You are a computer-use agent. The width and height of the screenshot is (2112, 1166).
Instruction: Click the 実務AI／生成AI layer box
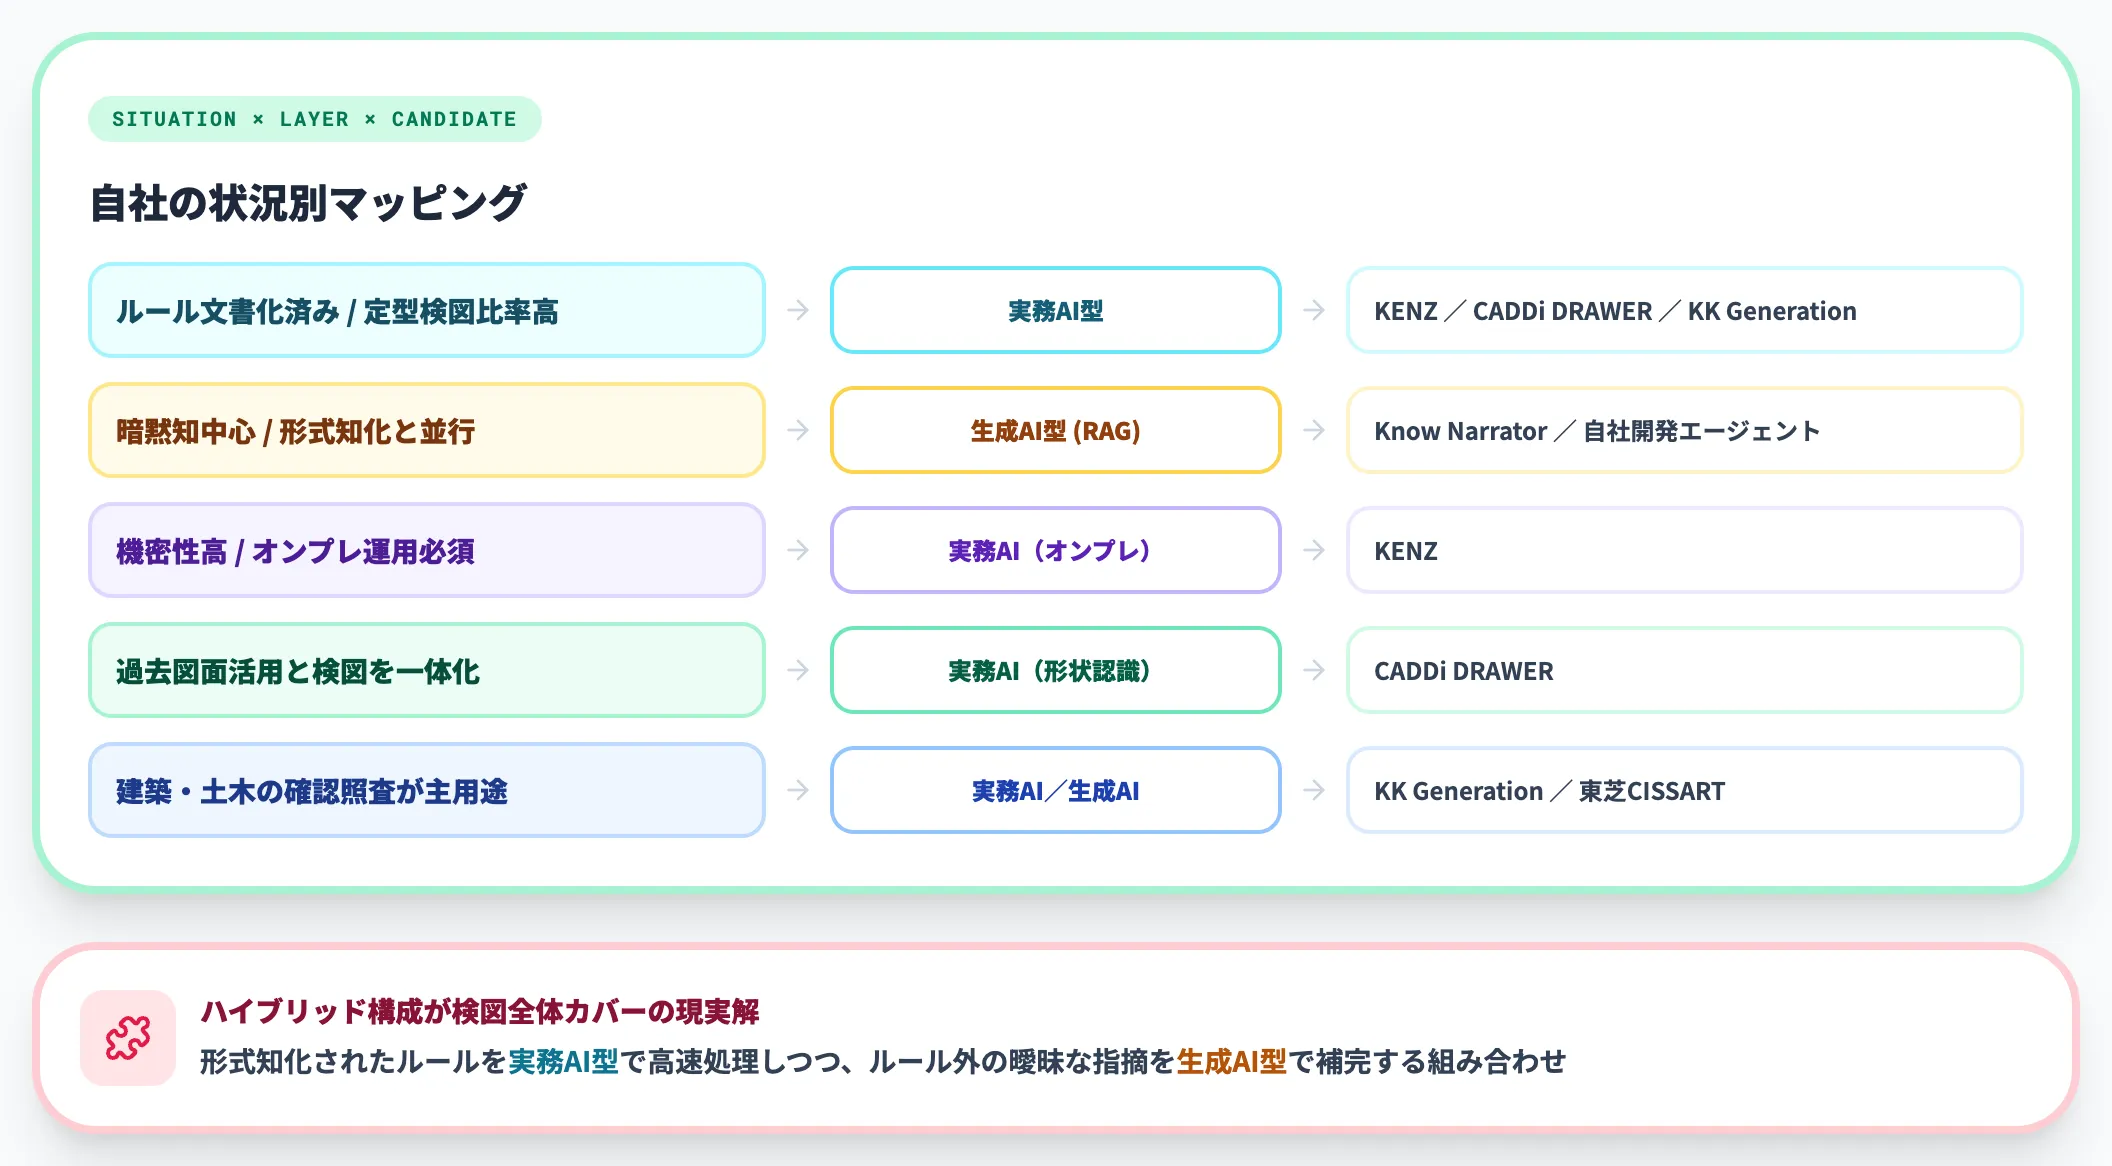click(1056, 790)
